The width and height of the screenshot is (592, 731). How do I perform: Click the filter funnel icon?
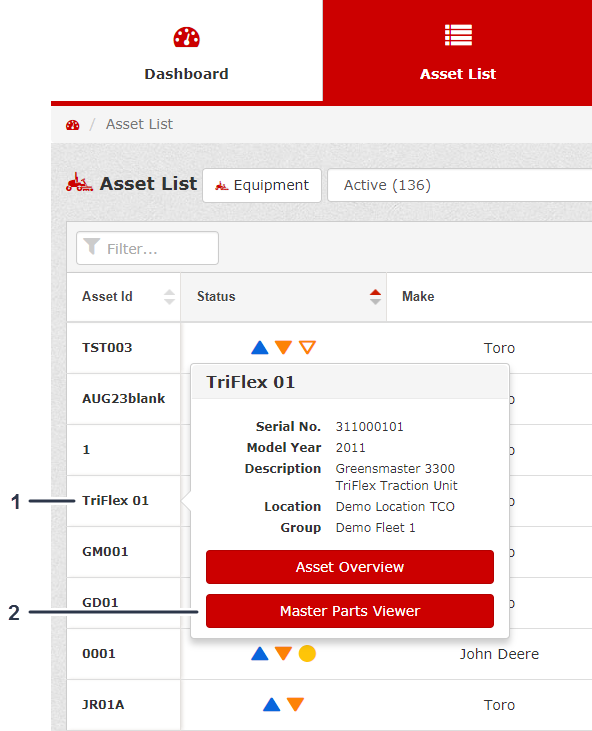[x=92, y=247]
